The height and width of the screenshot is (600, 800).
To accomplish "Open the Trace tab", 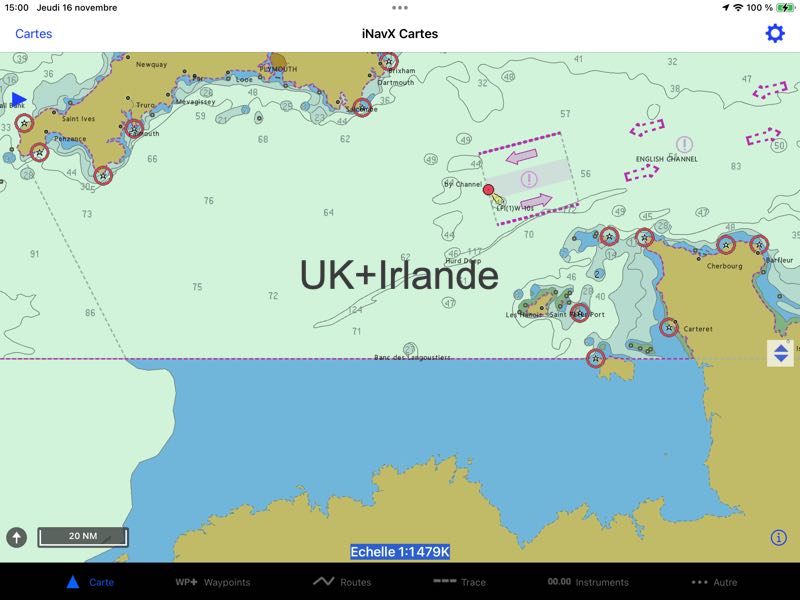I will pos(459,582).
